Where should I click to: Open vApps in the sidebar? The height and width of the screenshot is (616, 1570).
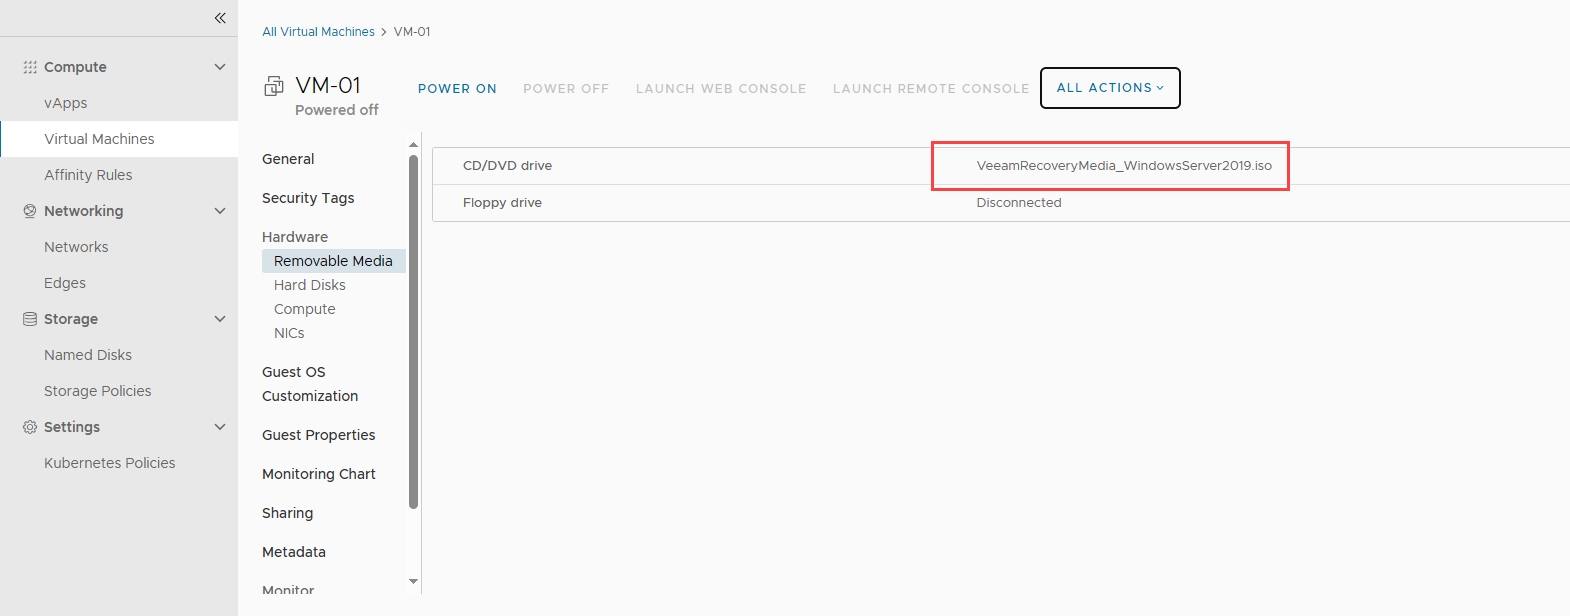[66, 103]
